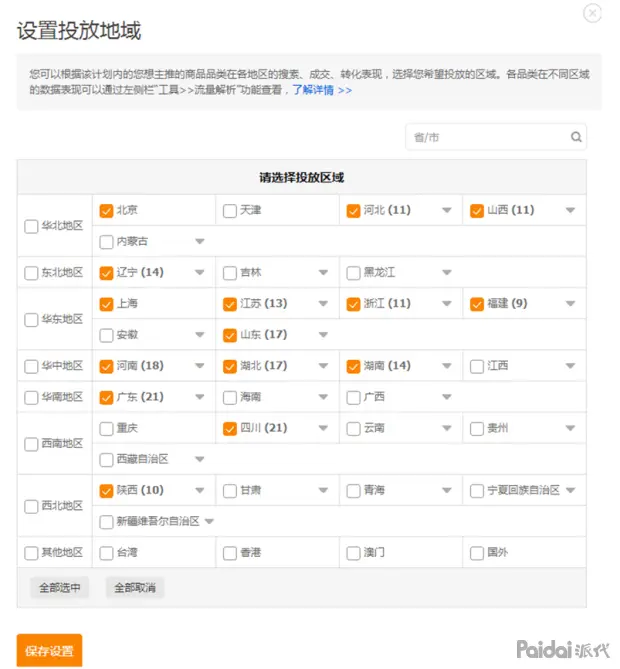Enable the 国外 checkbox
Image resolution: width=620 pixels, height=669 pixels.
coord(477,553)
